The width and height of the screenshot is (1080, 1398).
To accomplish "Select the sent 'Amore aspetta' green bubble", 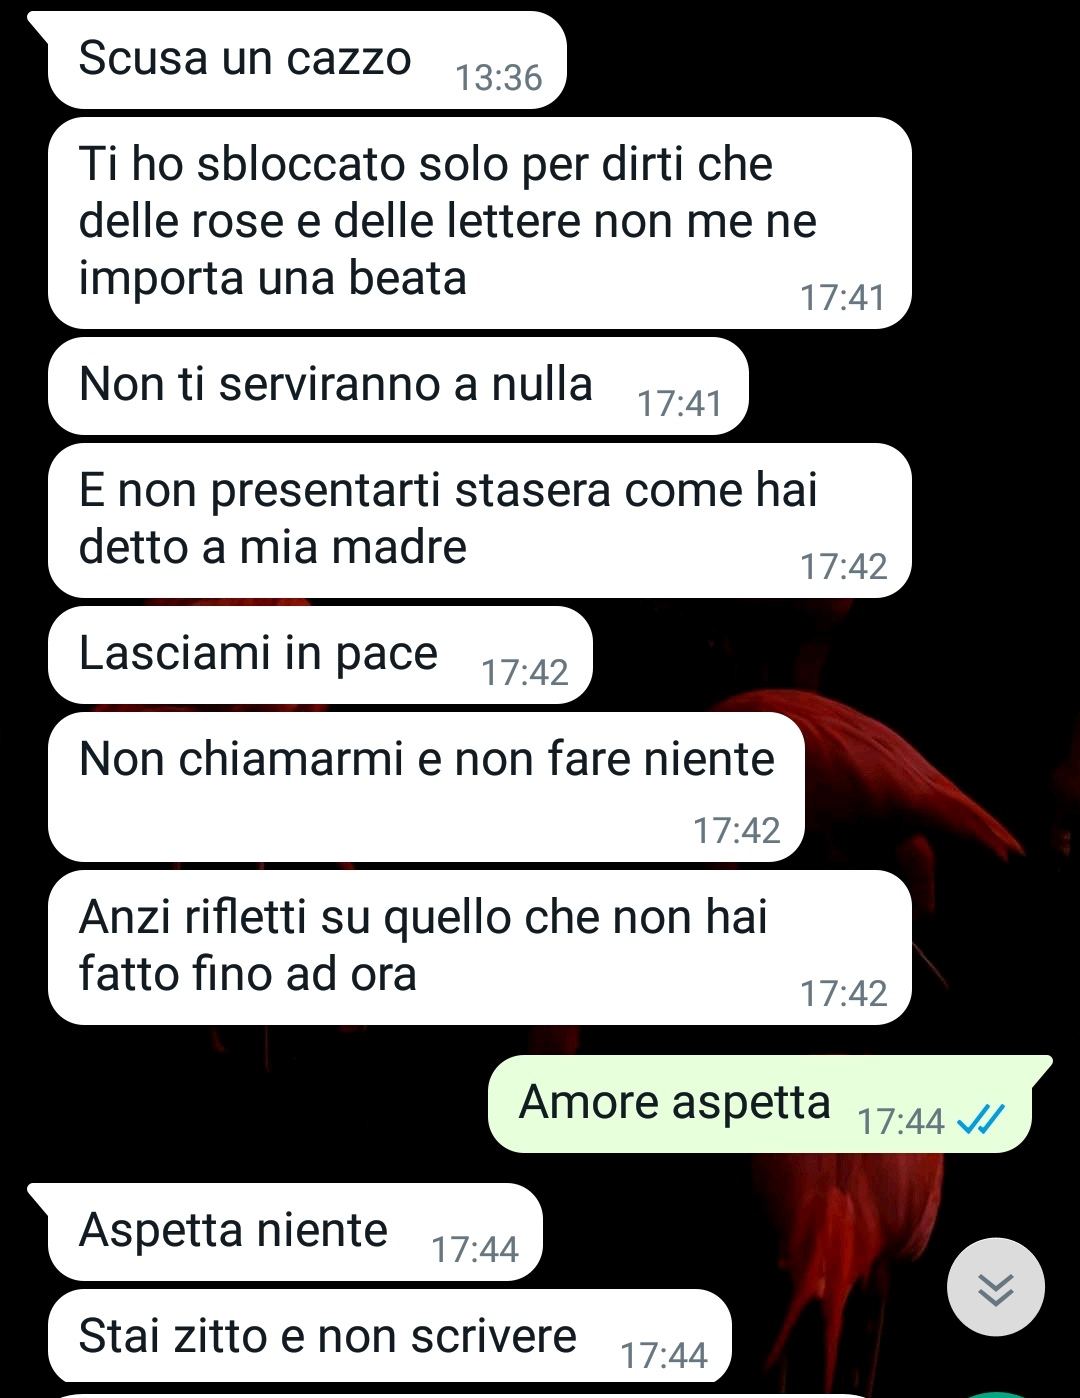I will pos(760,1104).
